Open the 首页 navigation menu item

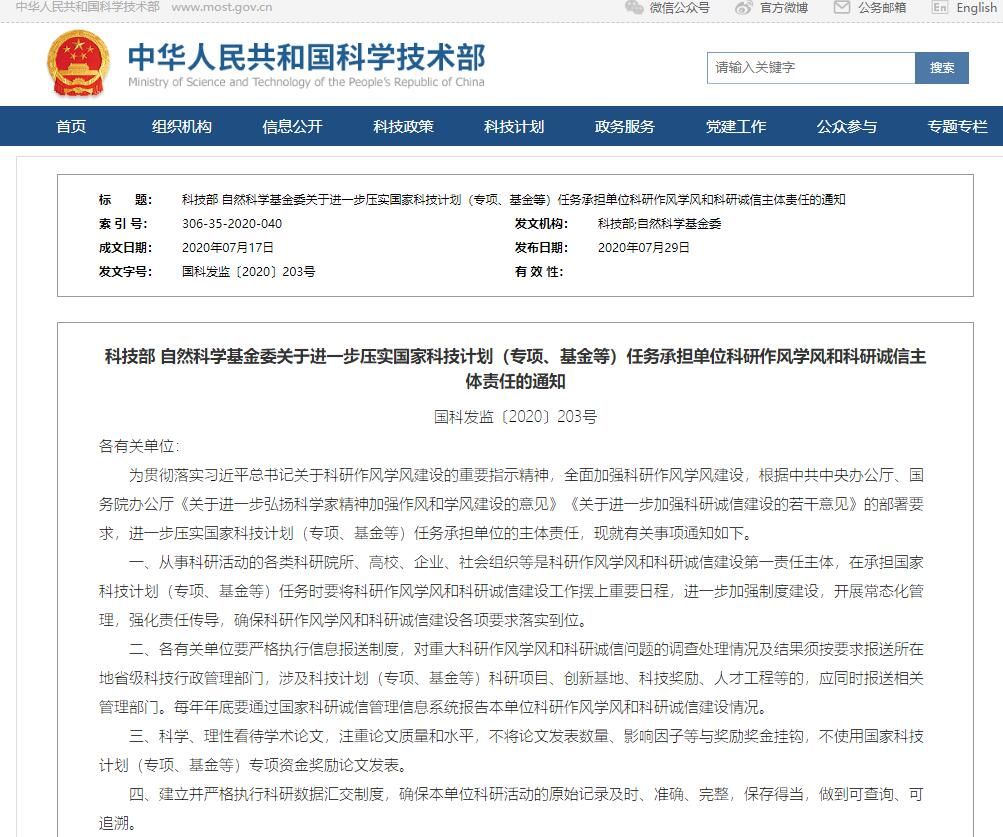[71, 127]
